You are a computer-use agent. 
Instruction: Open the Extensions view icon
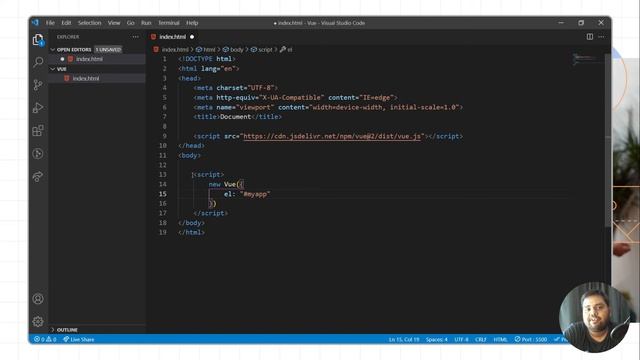click(38, 131)
